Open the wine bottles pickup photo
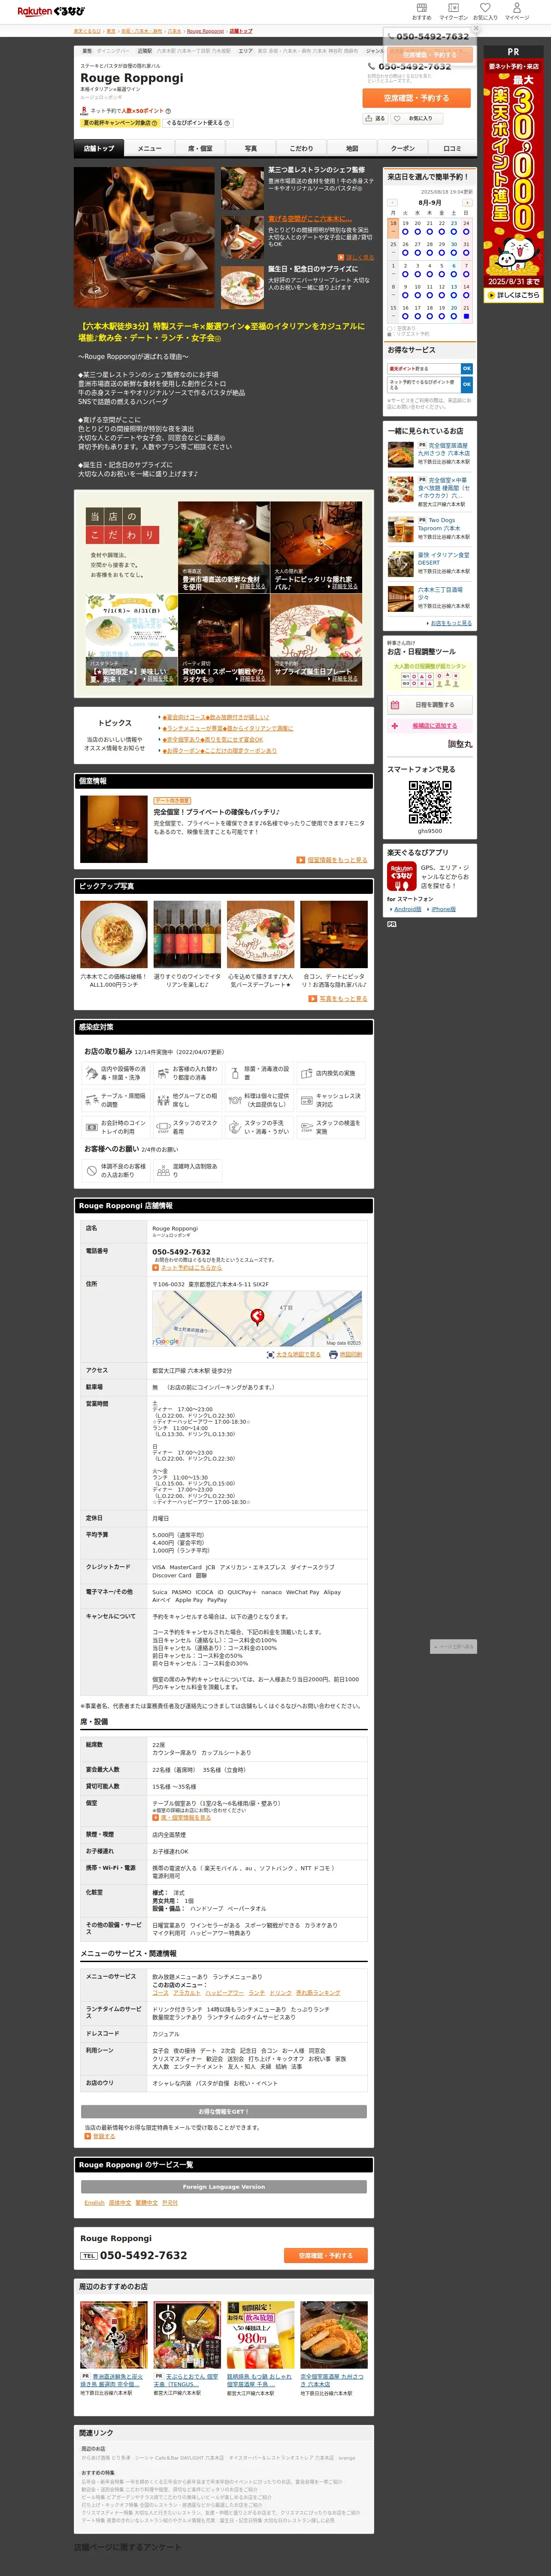 (187, 934)
